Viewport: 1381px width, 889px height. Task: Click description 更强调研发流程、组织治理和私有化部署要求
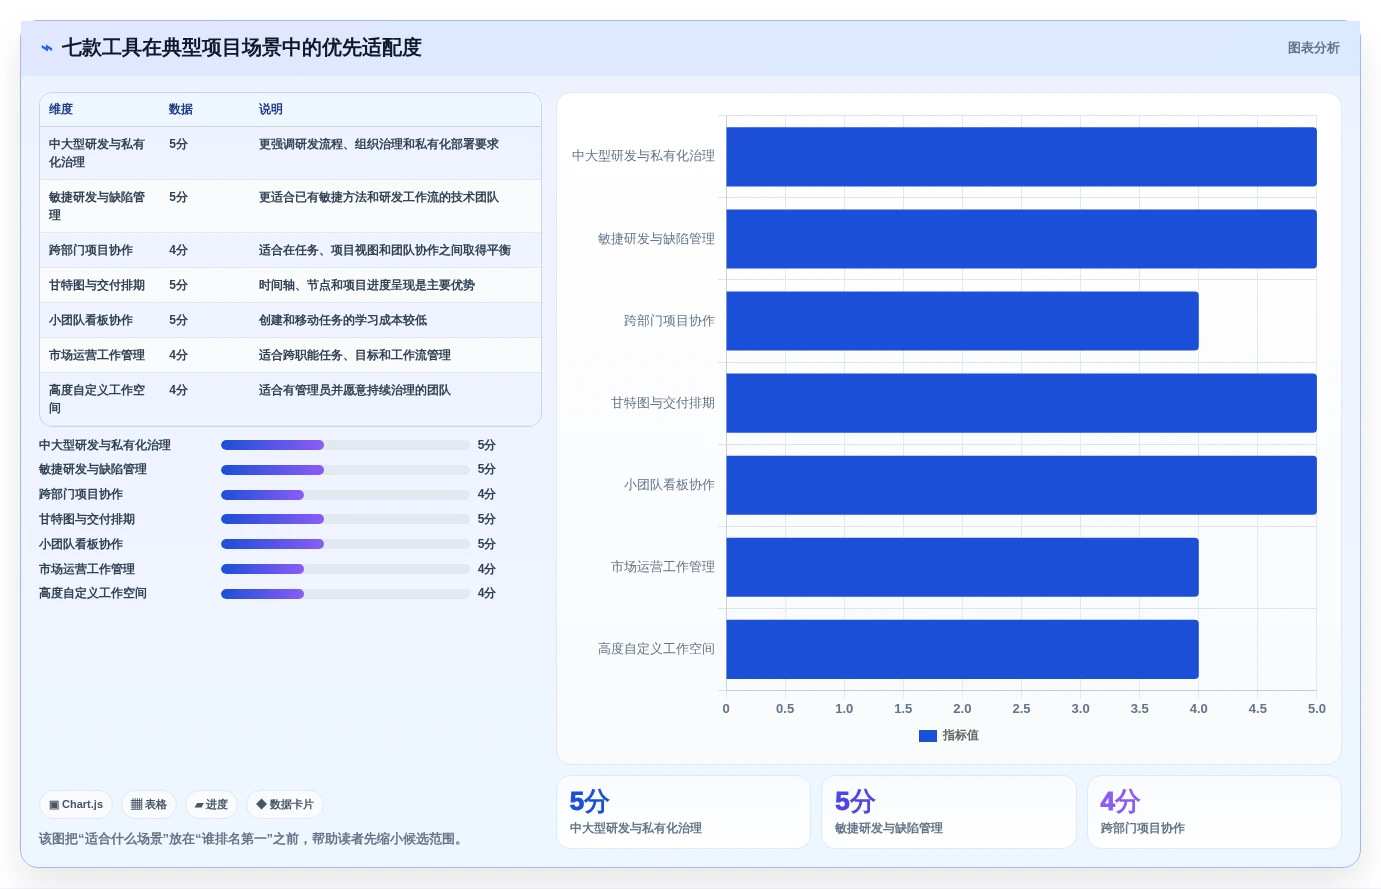click(x=379, y=144)
